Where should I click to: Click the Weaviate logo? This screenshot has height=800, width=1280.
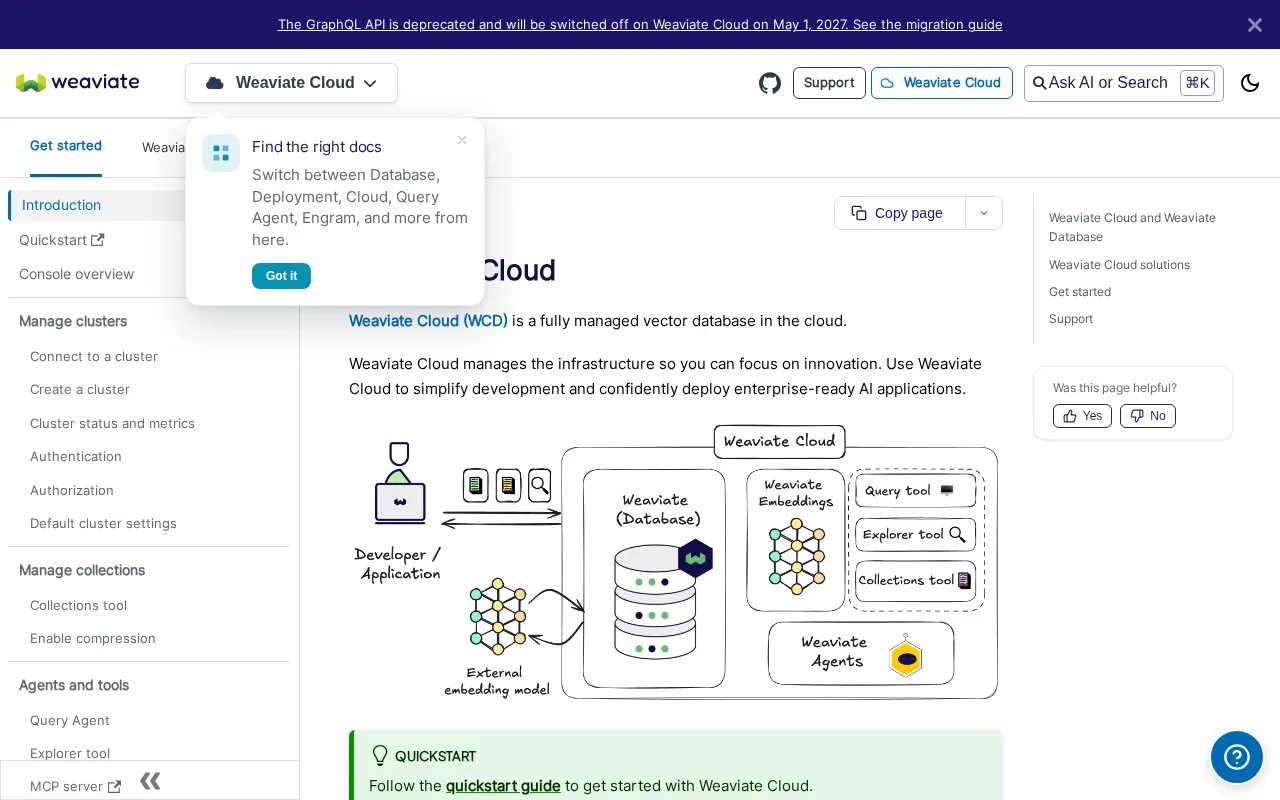[78, 82]
